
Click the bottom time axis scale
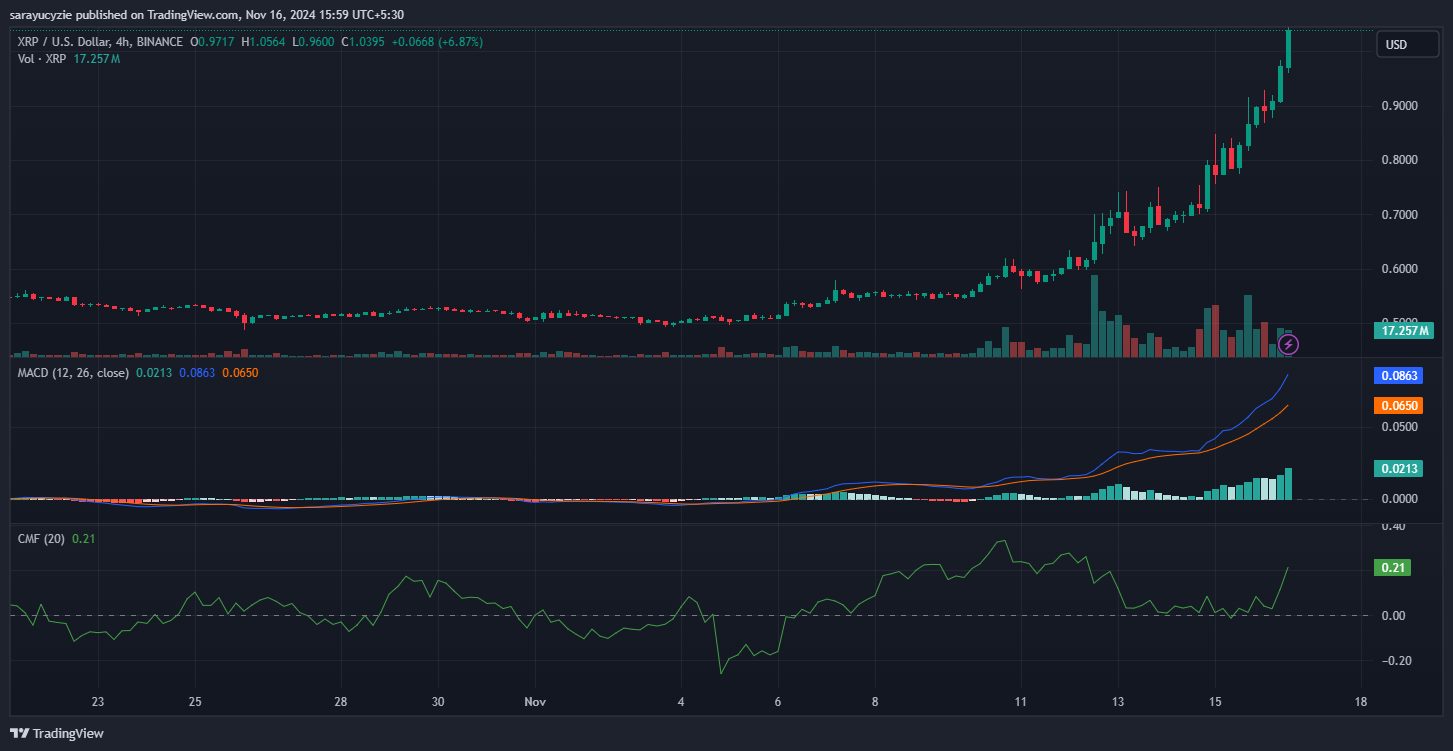(x=700, y=702)
